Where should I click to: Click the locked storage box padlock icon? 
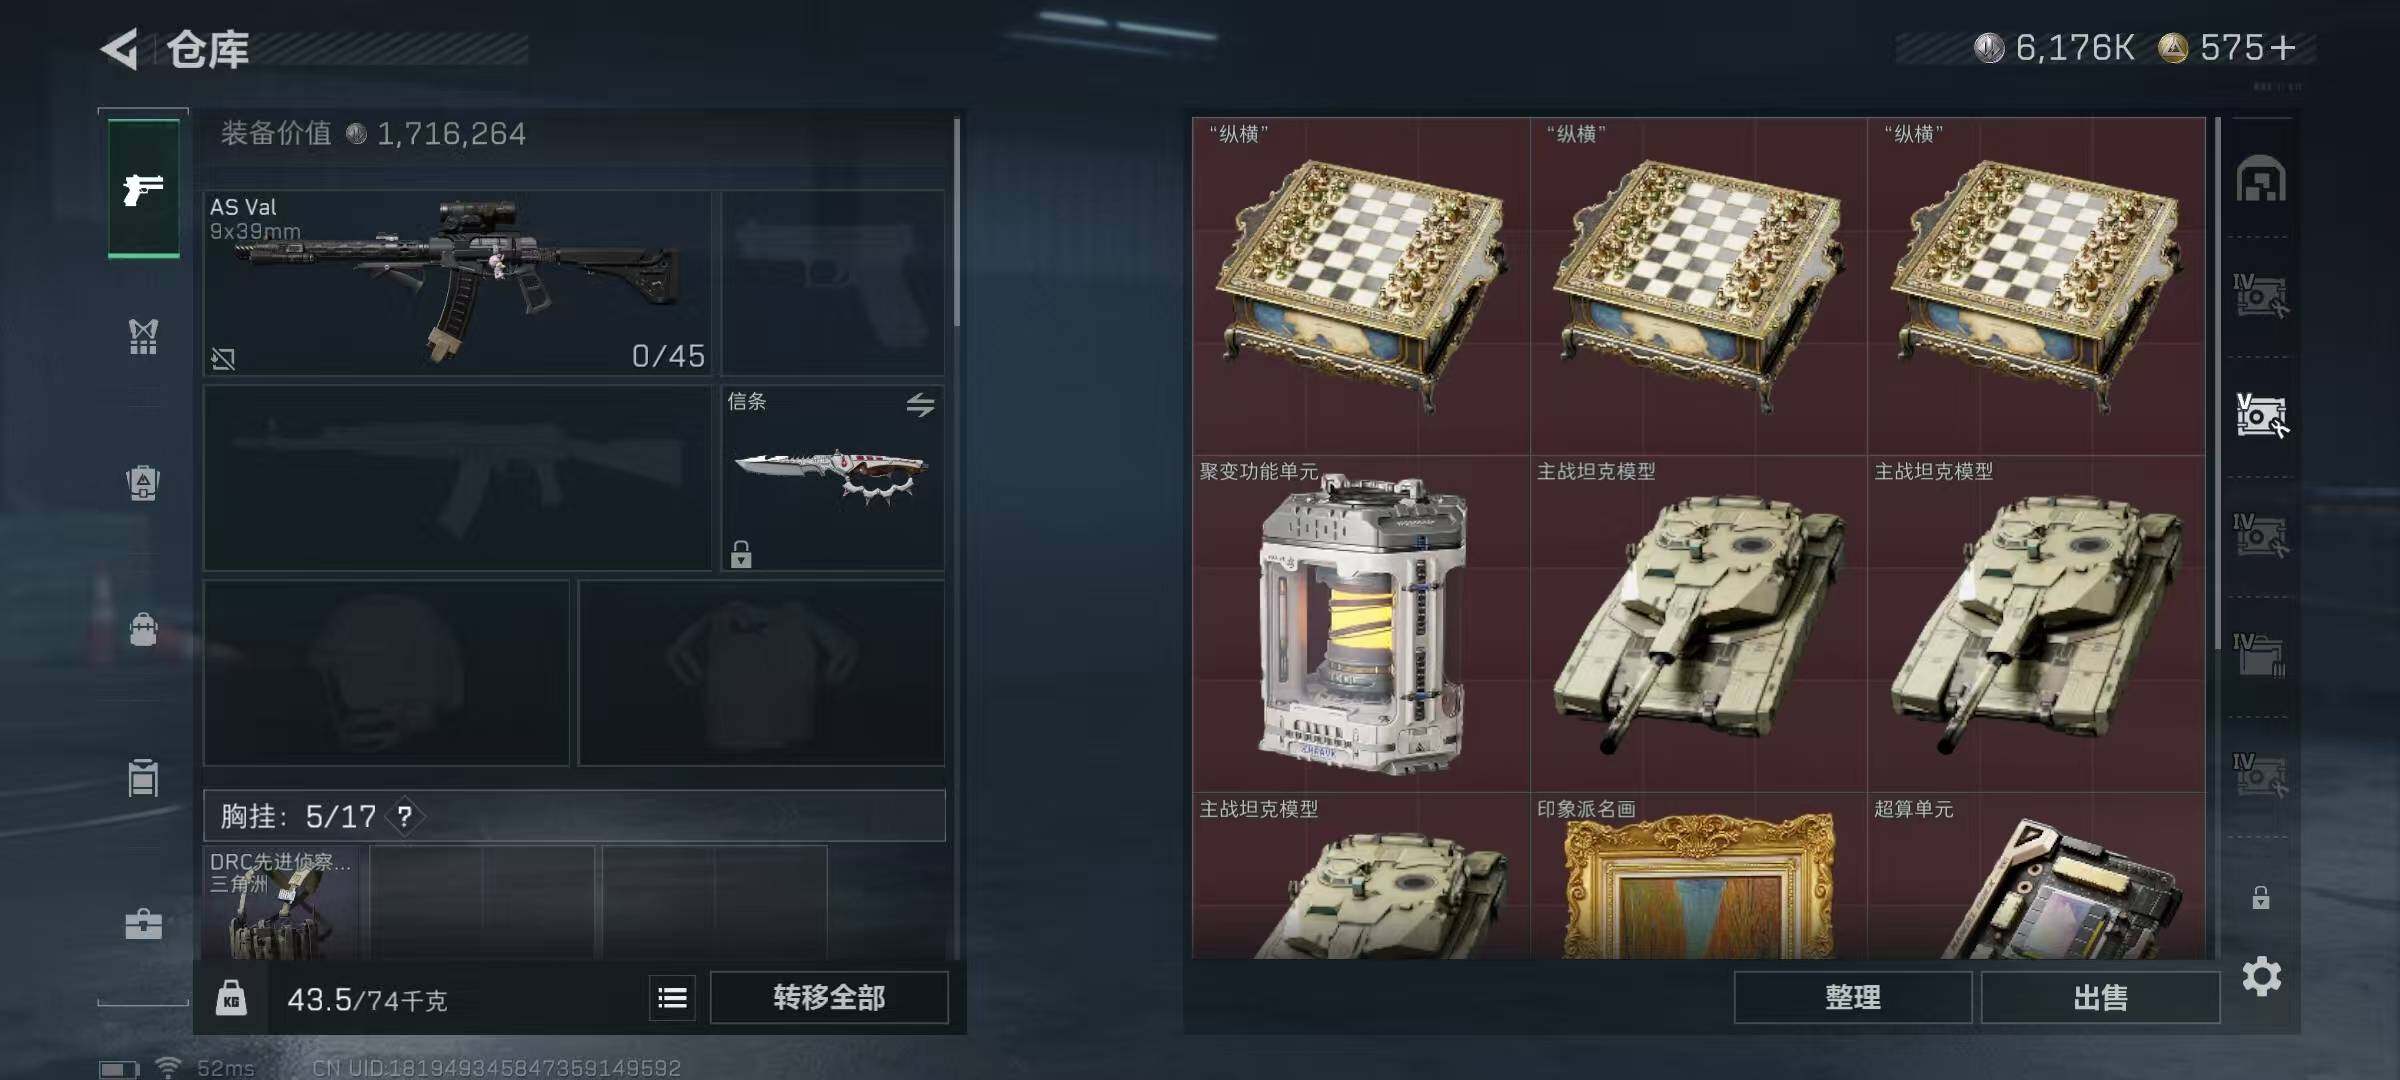pyautogui.click(x=2260, y=897)
